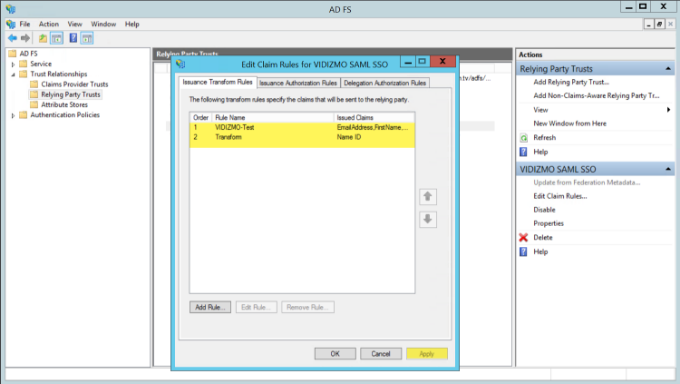Sort by the Rule Name column header
Screen dimensions: 680x384
[273, 118]
